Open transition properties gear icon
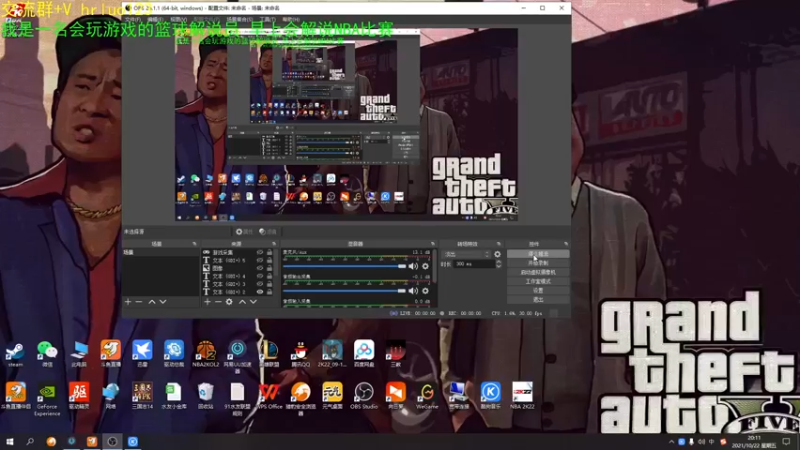The width and height of the screenshot is (800, 450). [497, 254]
